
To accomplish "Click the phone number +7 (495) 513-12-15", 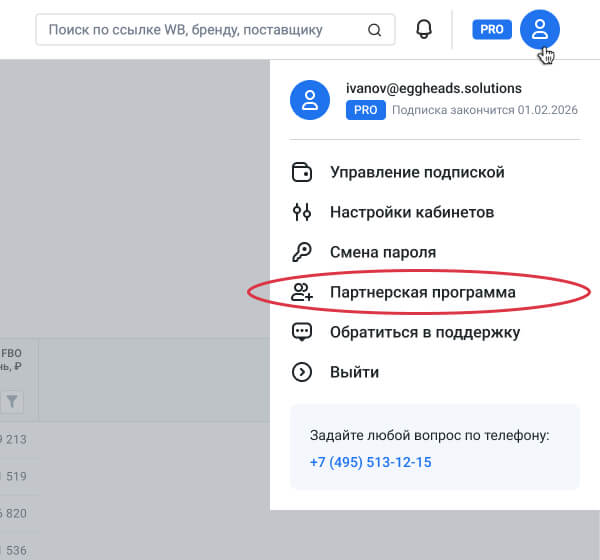I will tap(371, 463).
